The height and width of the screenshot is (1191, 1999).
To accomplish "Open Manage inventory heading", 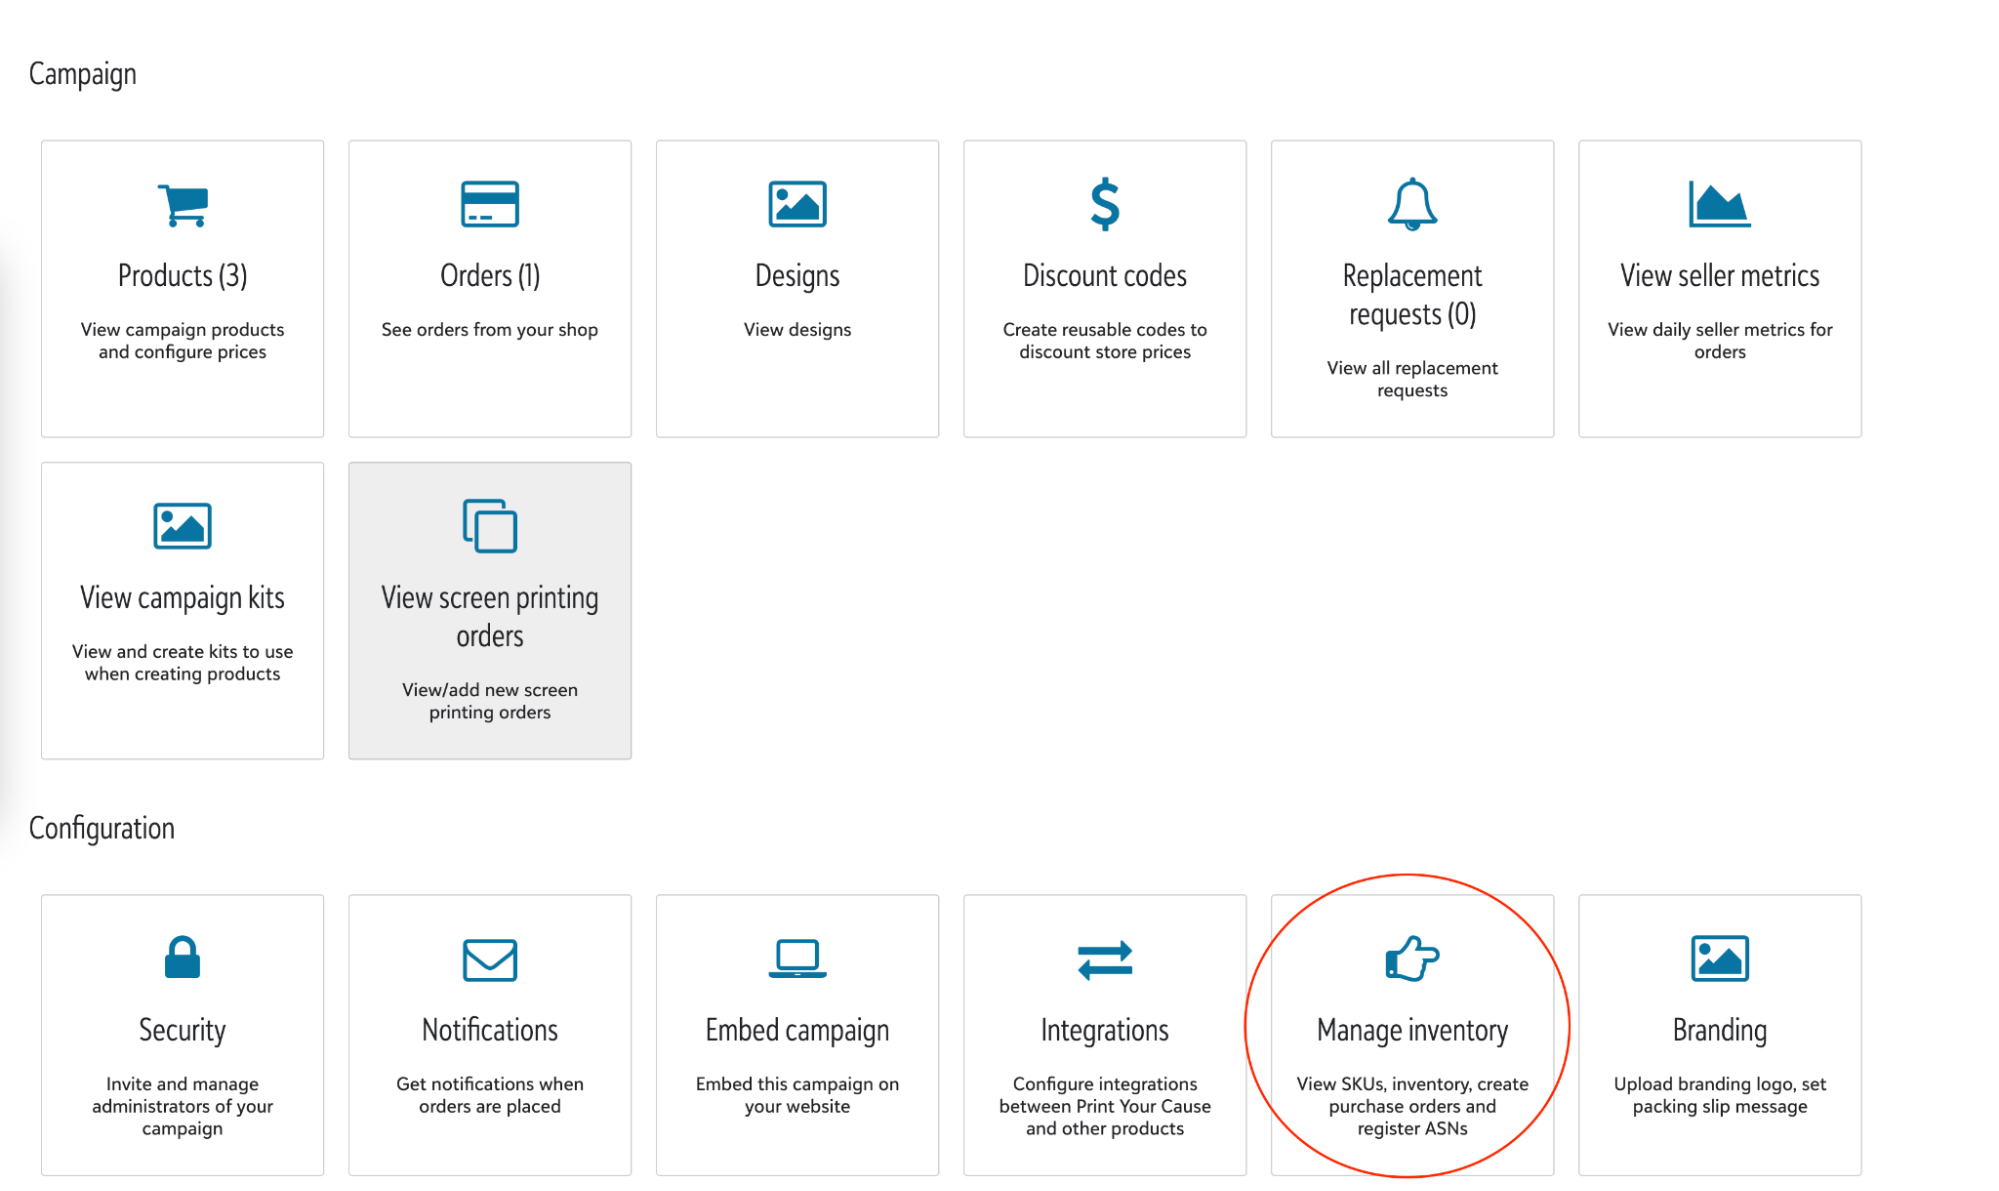I will coord(1411,1030).
